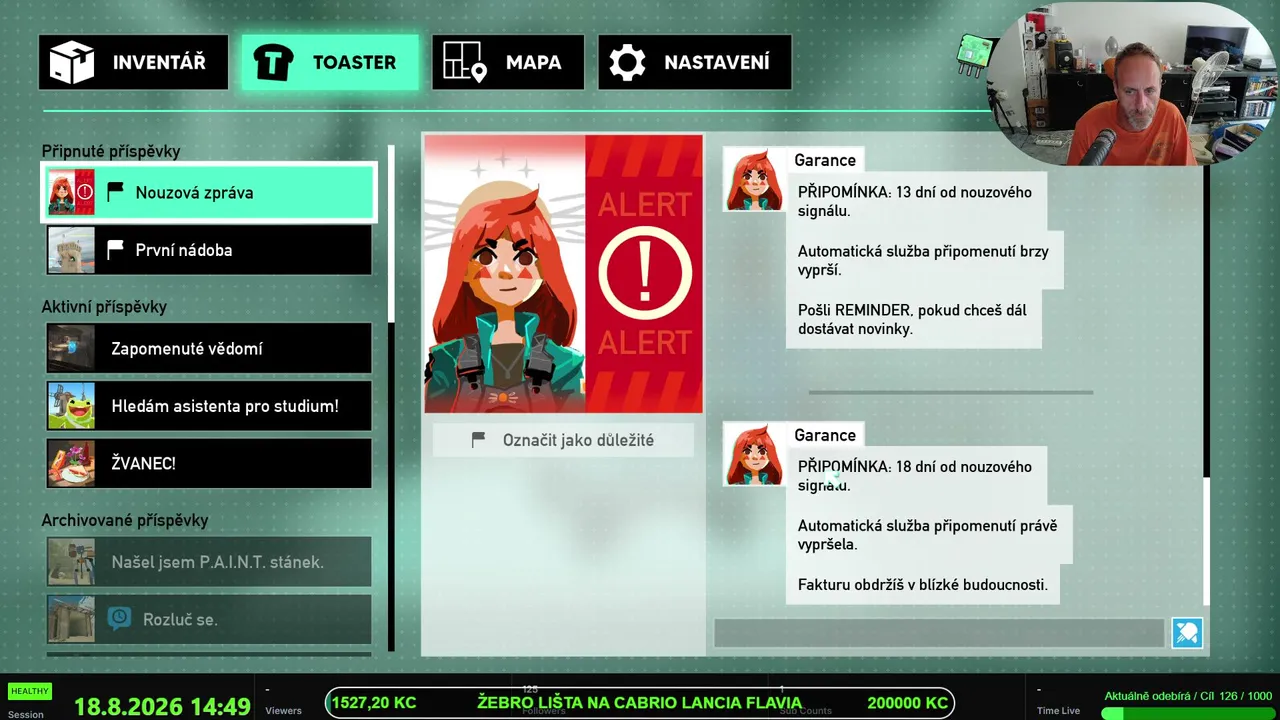This screenshot has height=720, width=1280.
Task: Click the message input field
Action: (x=939, y=633)
